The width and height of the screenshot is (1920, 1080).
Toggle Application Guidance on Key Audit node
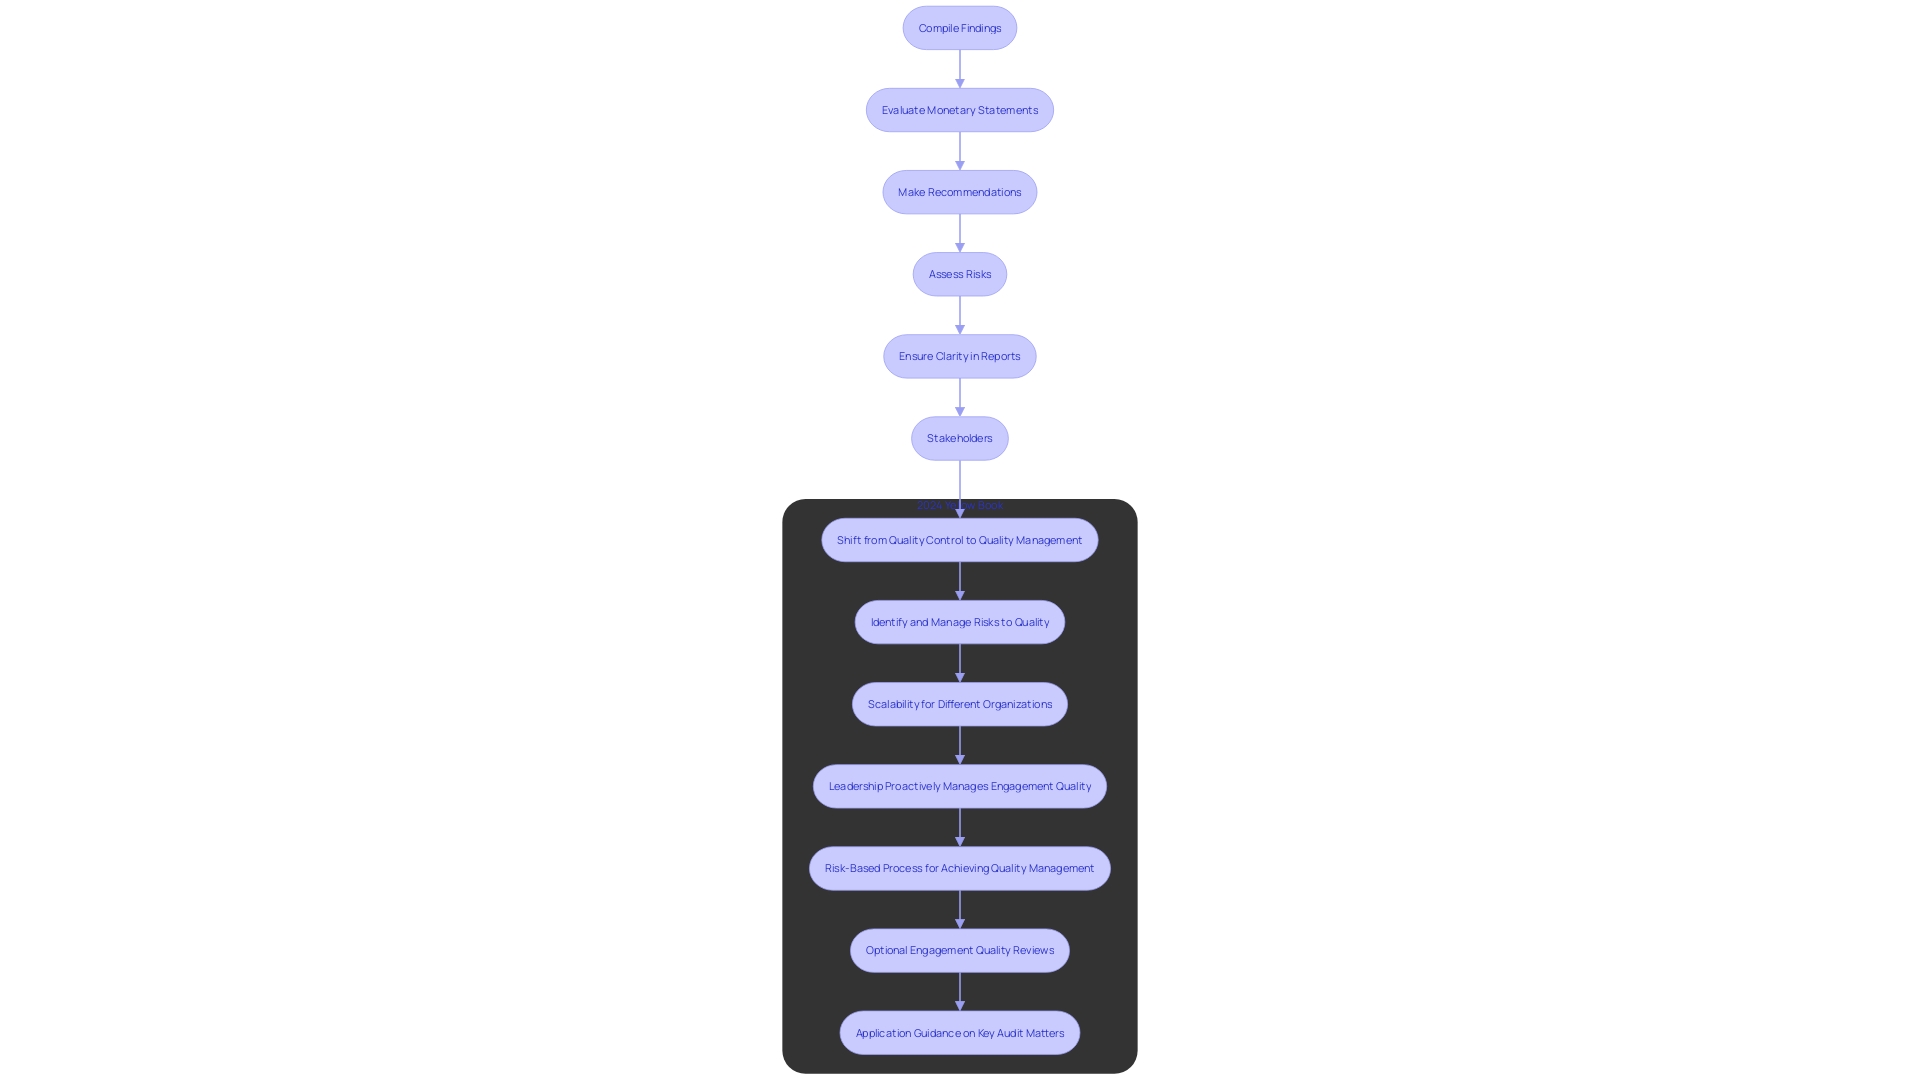(x=959, y=1031)
